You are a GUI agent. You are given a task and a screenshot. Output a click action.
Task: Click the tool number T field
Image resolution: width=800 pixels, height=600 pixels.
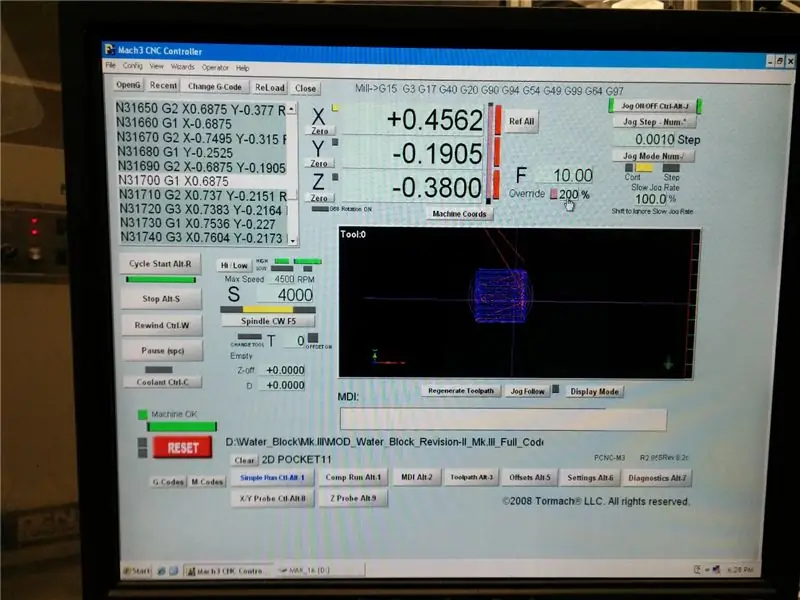(x=295, y=340)
